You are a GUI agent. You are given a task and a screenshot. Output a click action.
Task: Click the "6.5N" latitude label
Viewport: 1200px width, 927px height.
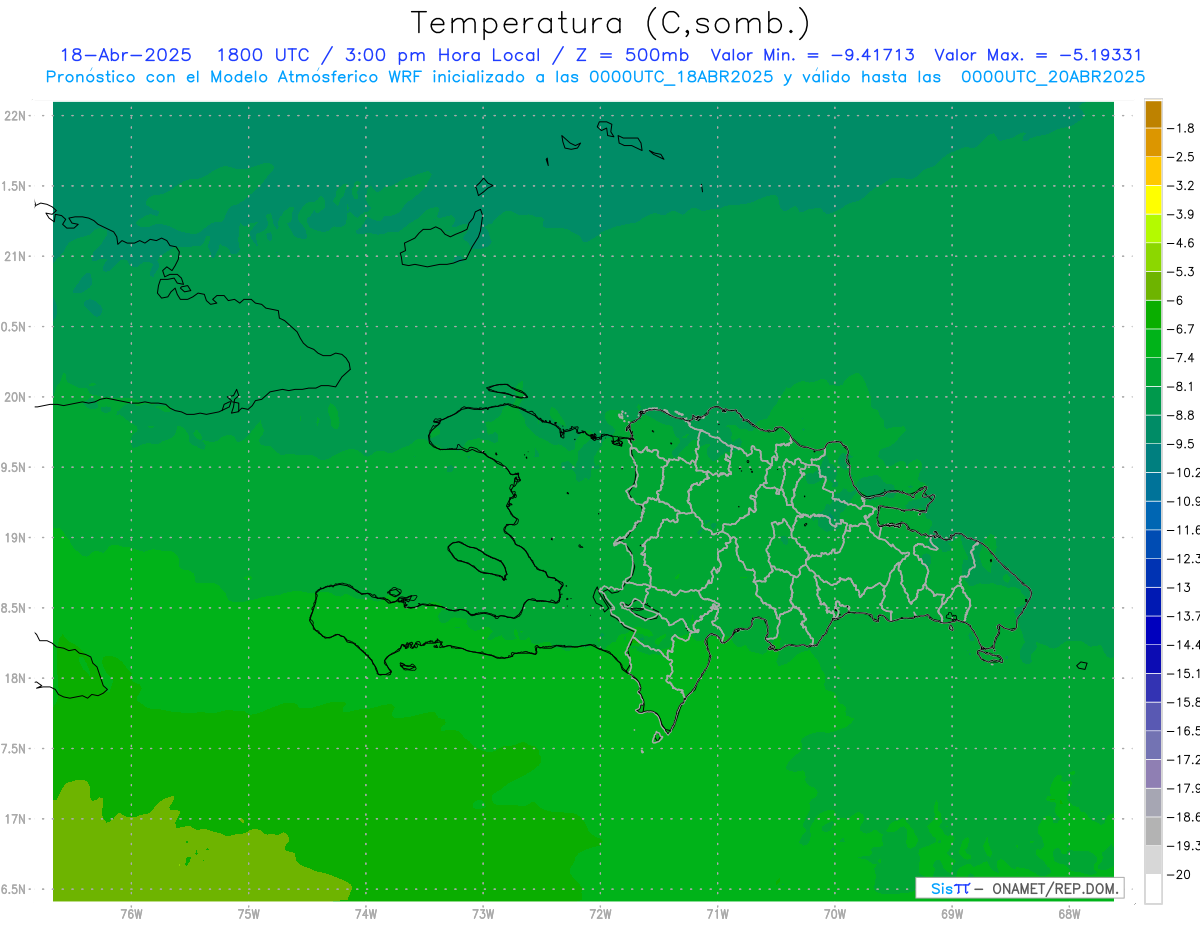(14, 889)
